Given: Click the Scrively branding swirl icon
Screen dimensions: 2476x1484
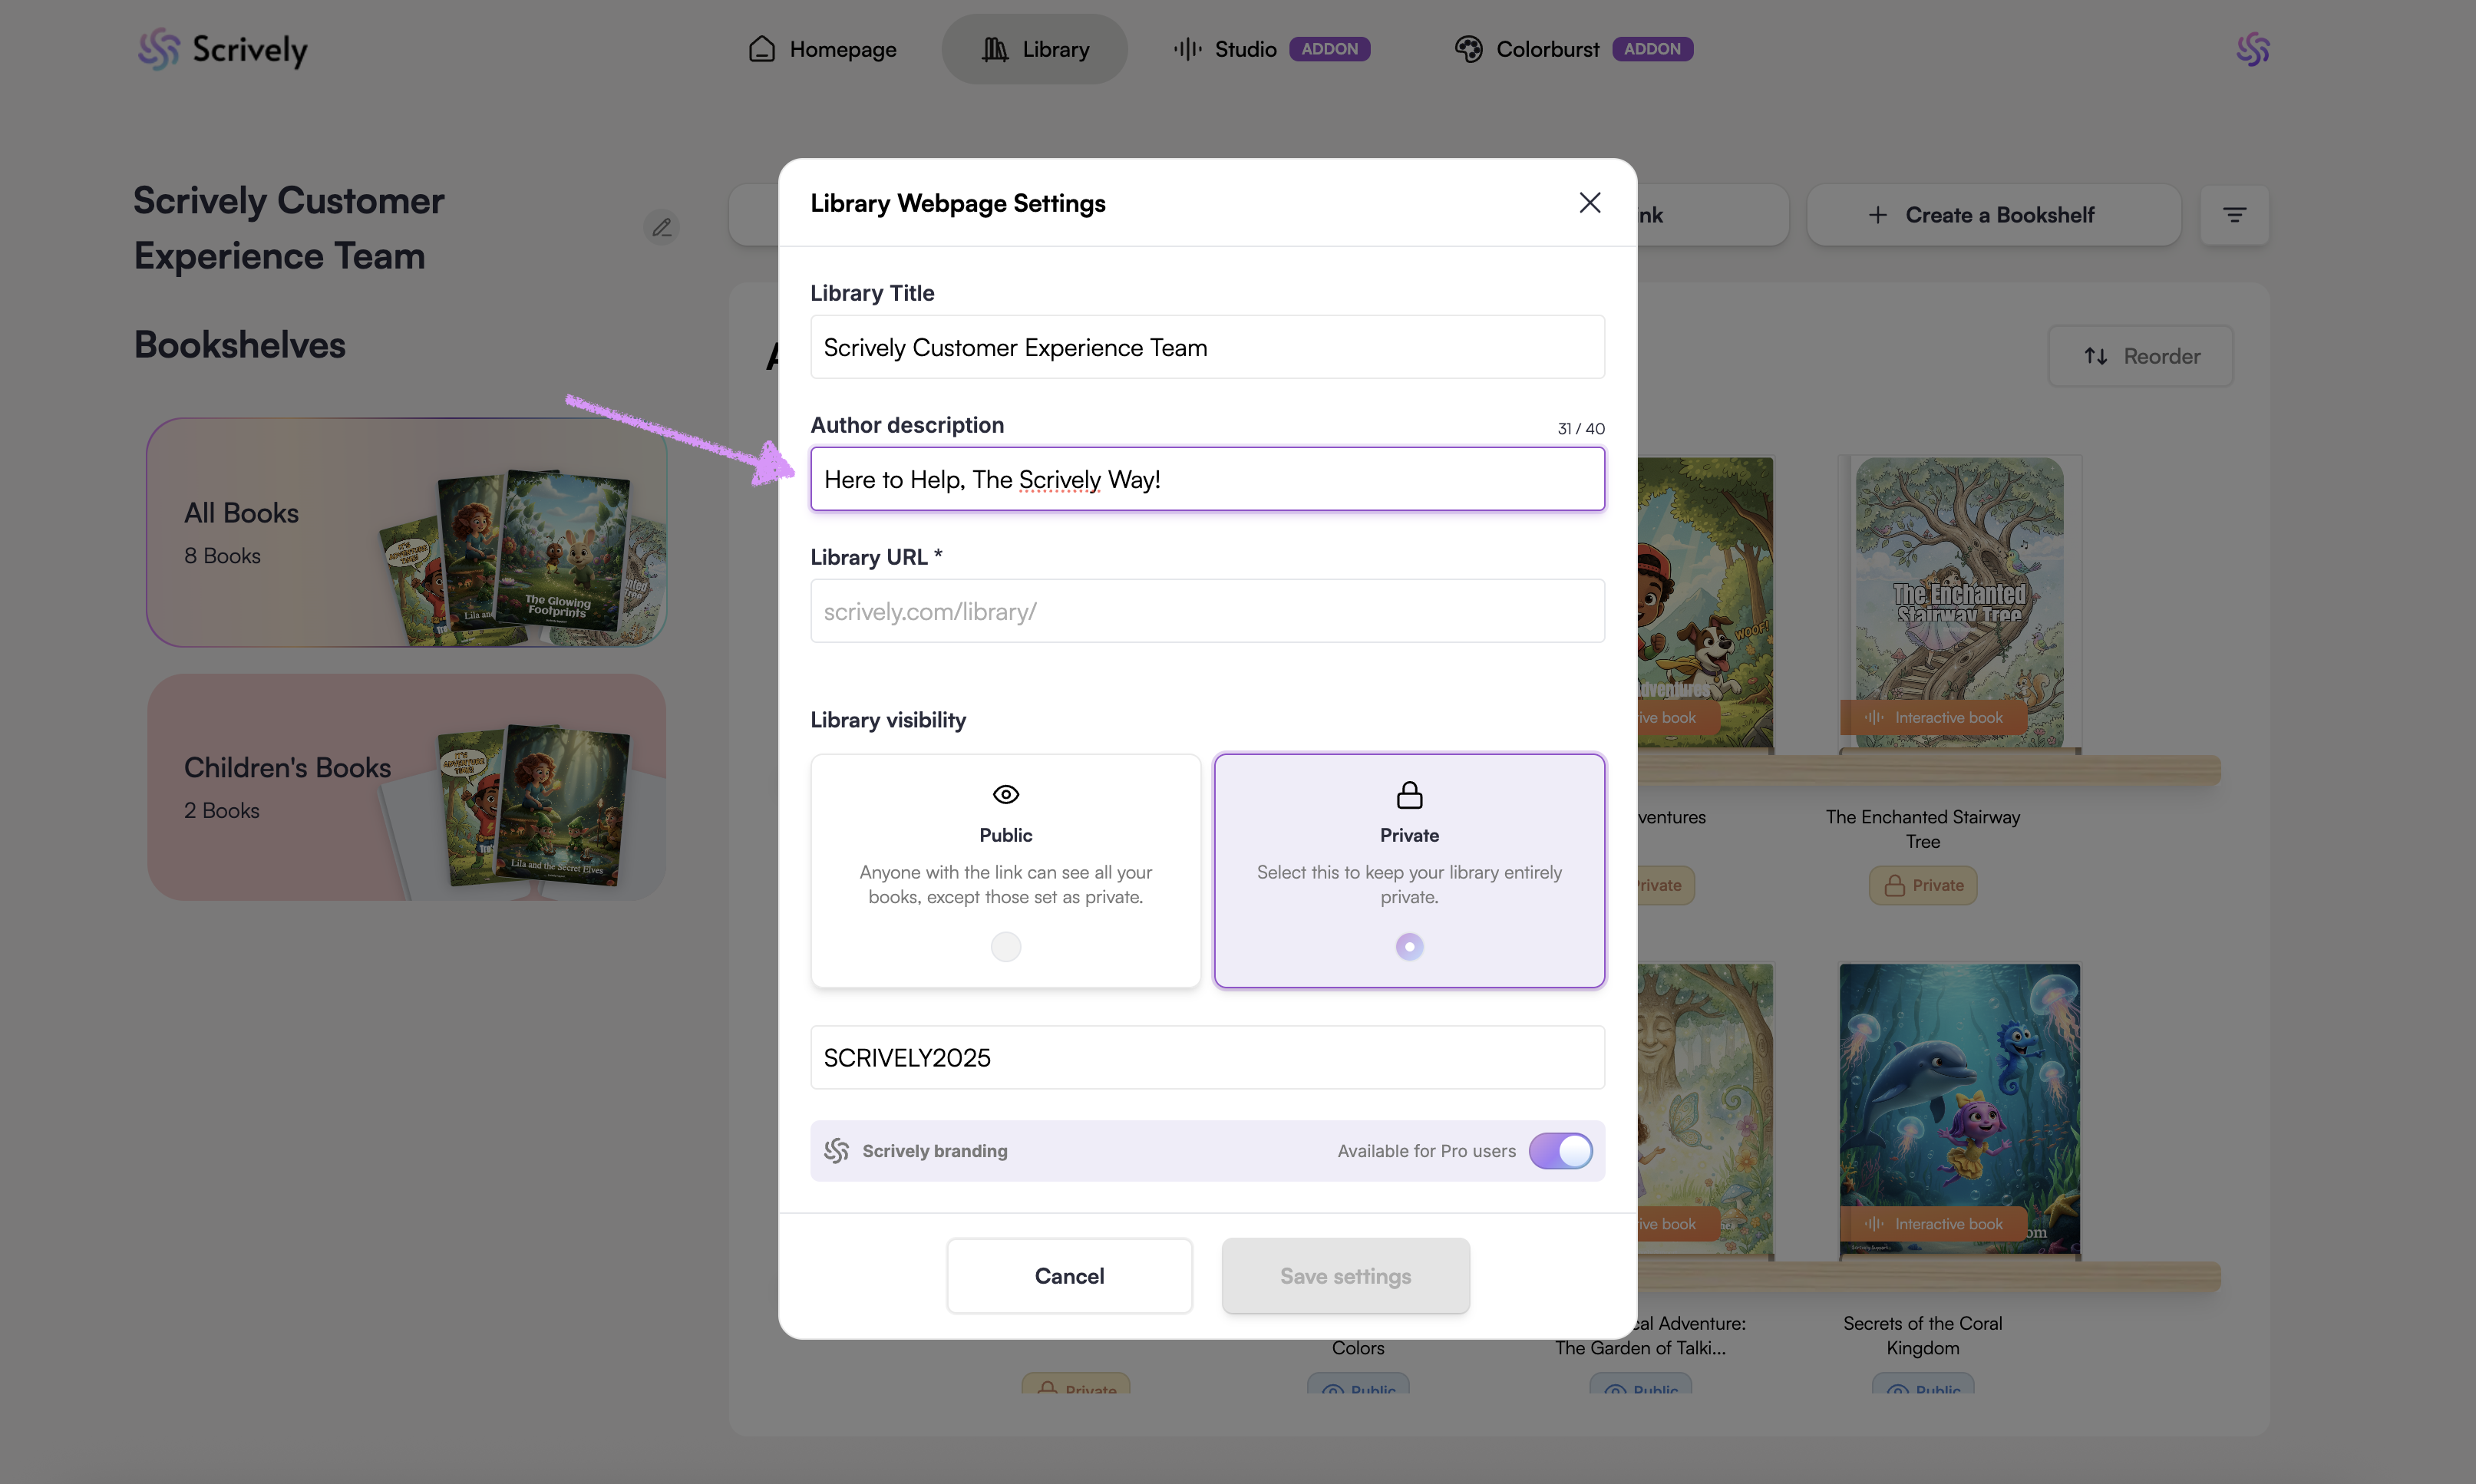Looking at the screenshot, I should coord(836,1151).
